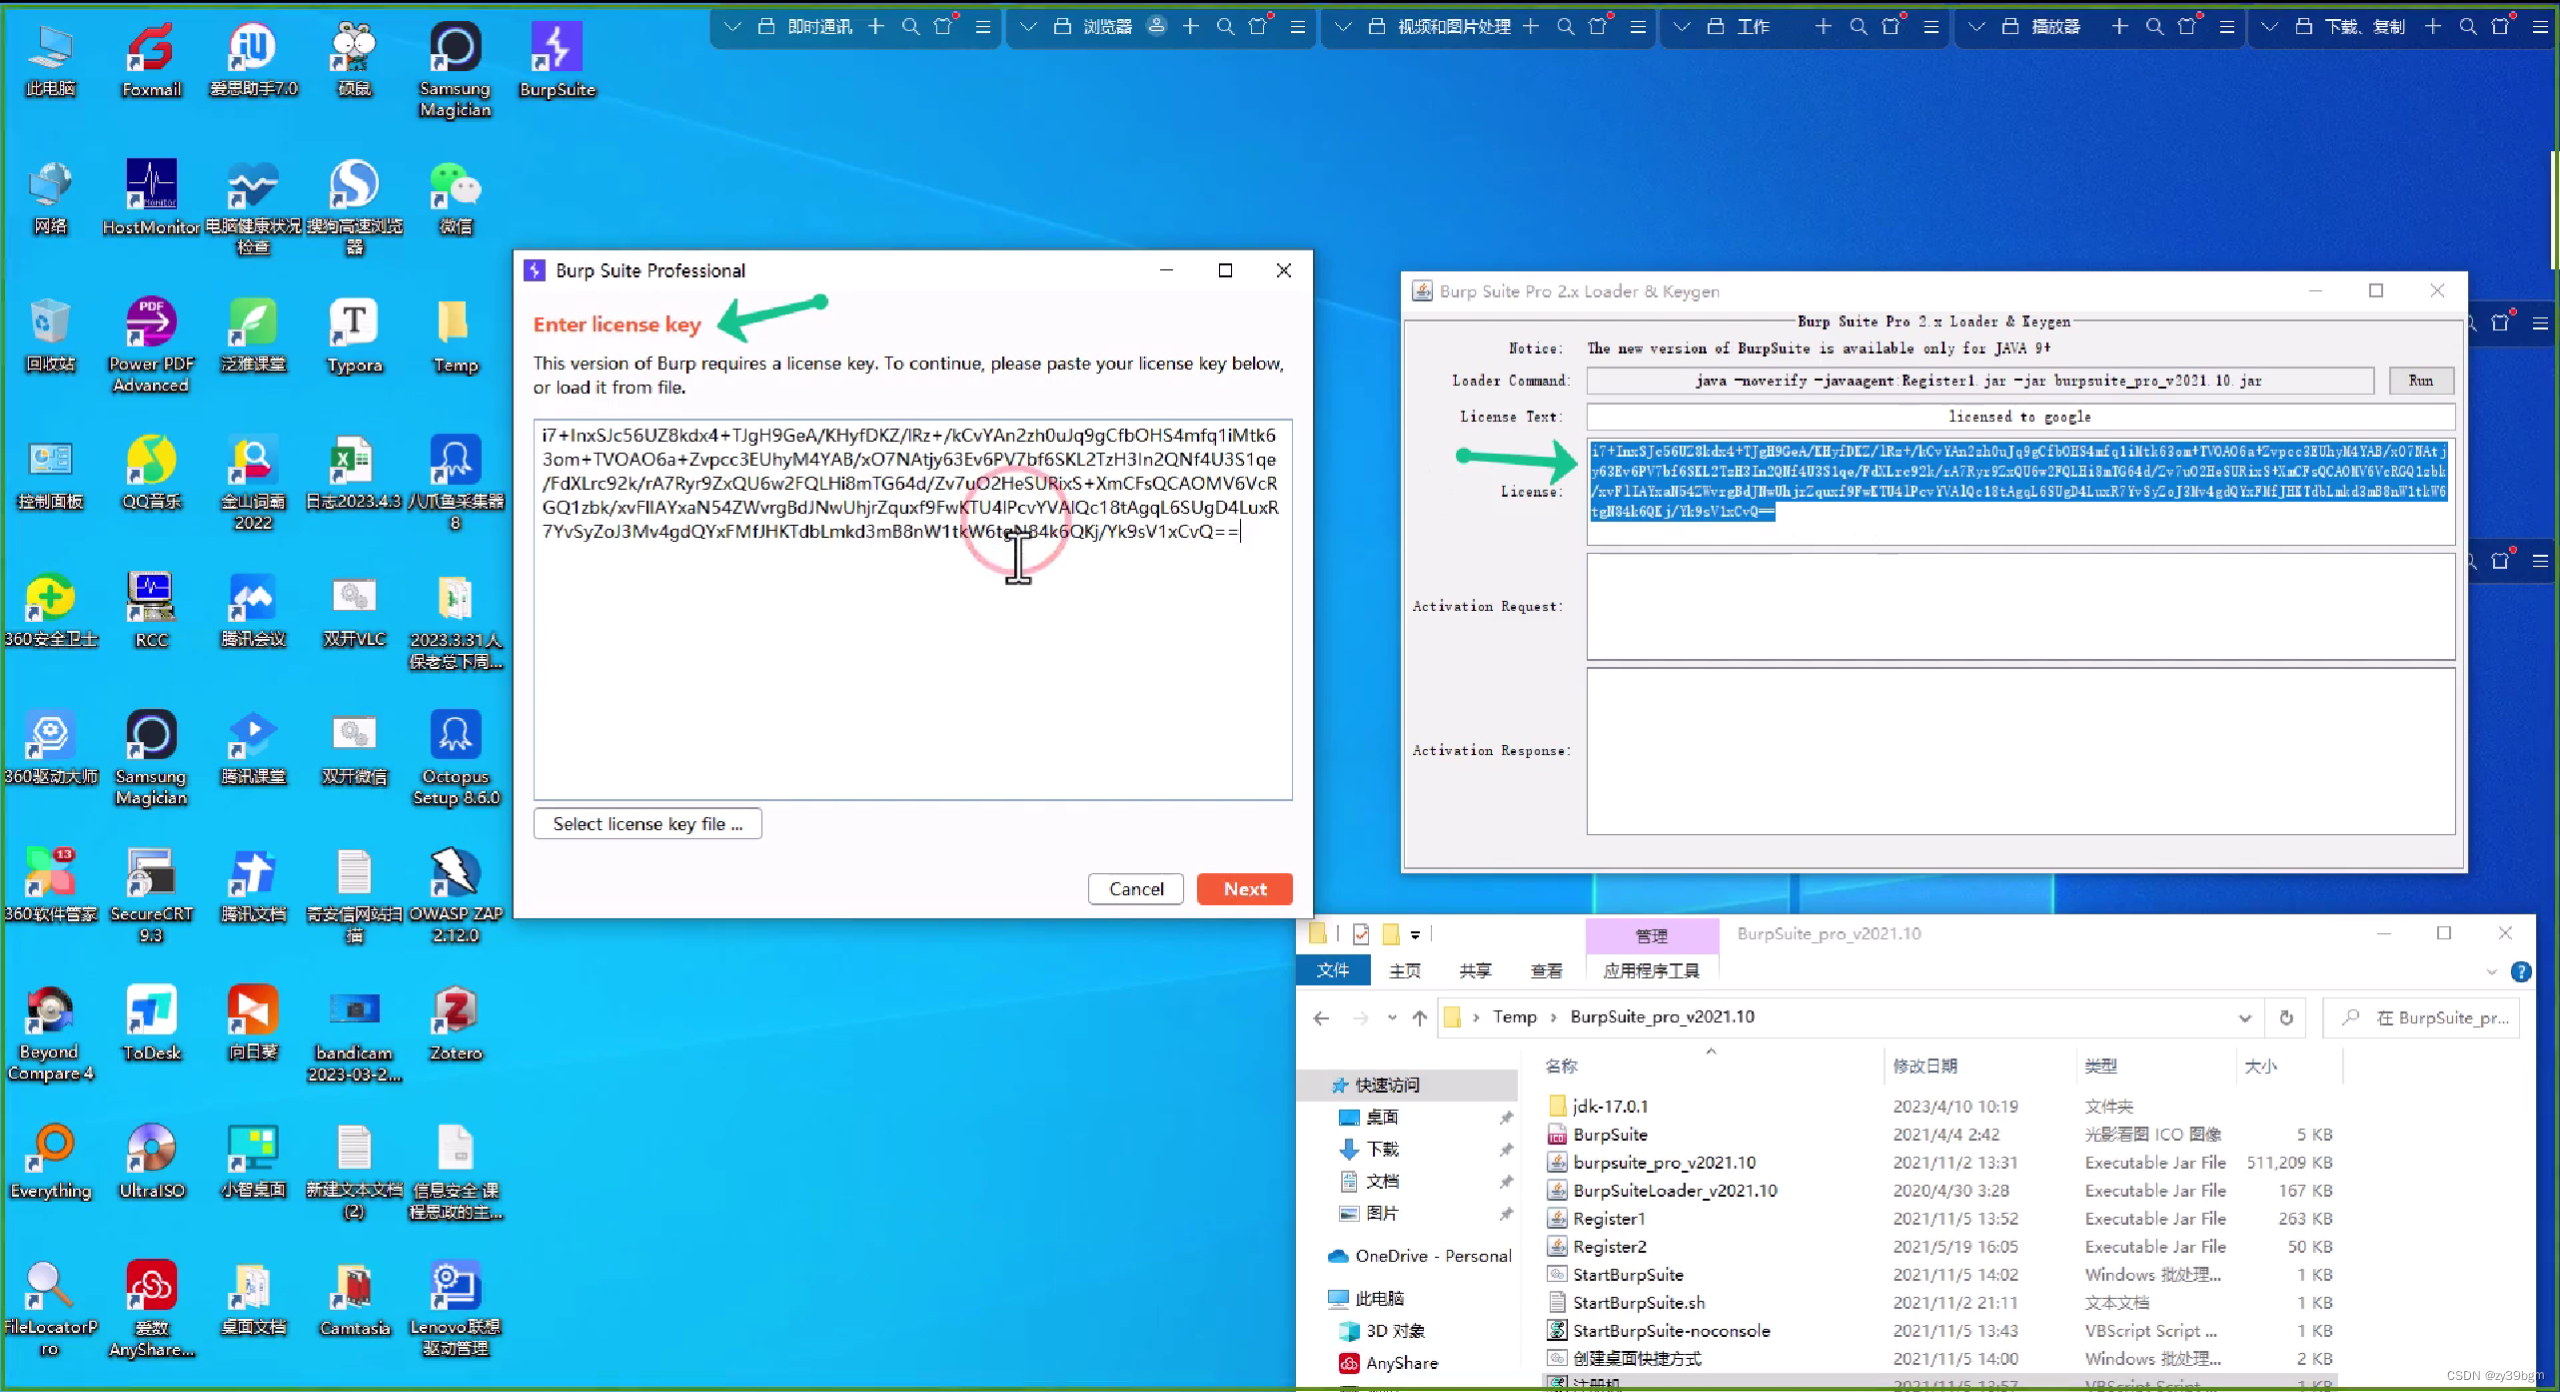The image size is (2560, 1392).
Task: Open Foxmail from the desktop
Action: pyautogui.click(x=151, y=45)
